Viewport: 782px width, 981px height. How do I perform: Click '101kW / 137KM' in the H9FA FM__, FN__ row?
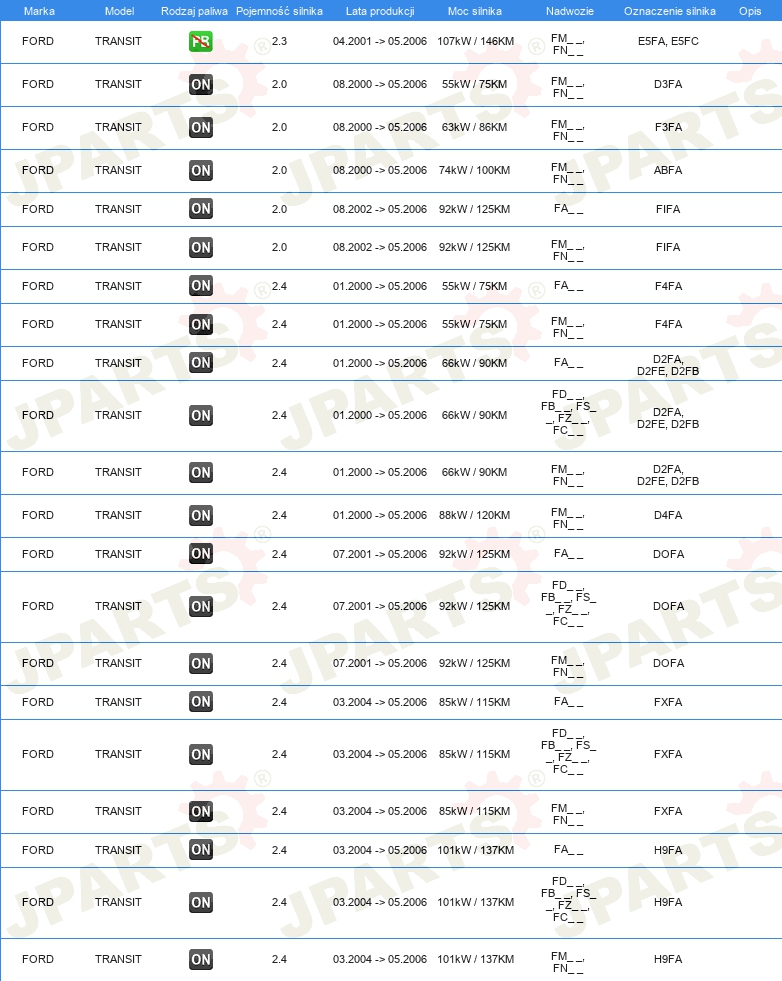click(x=475, y=959)
